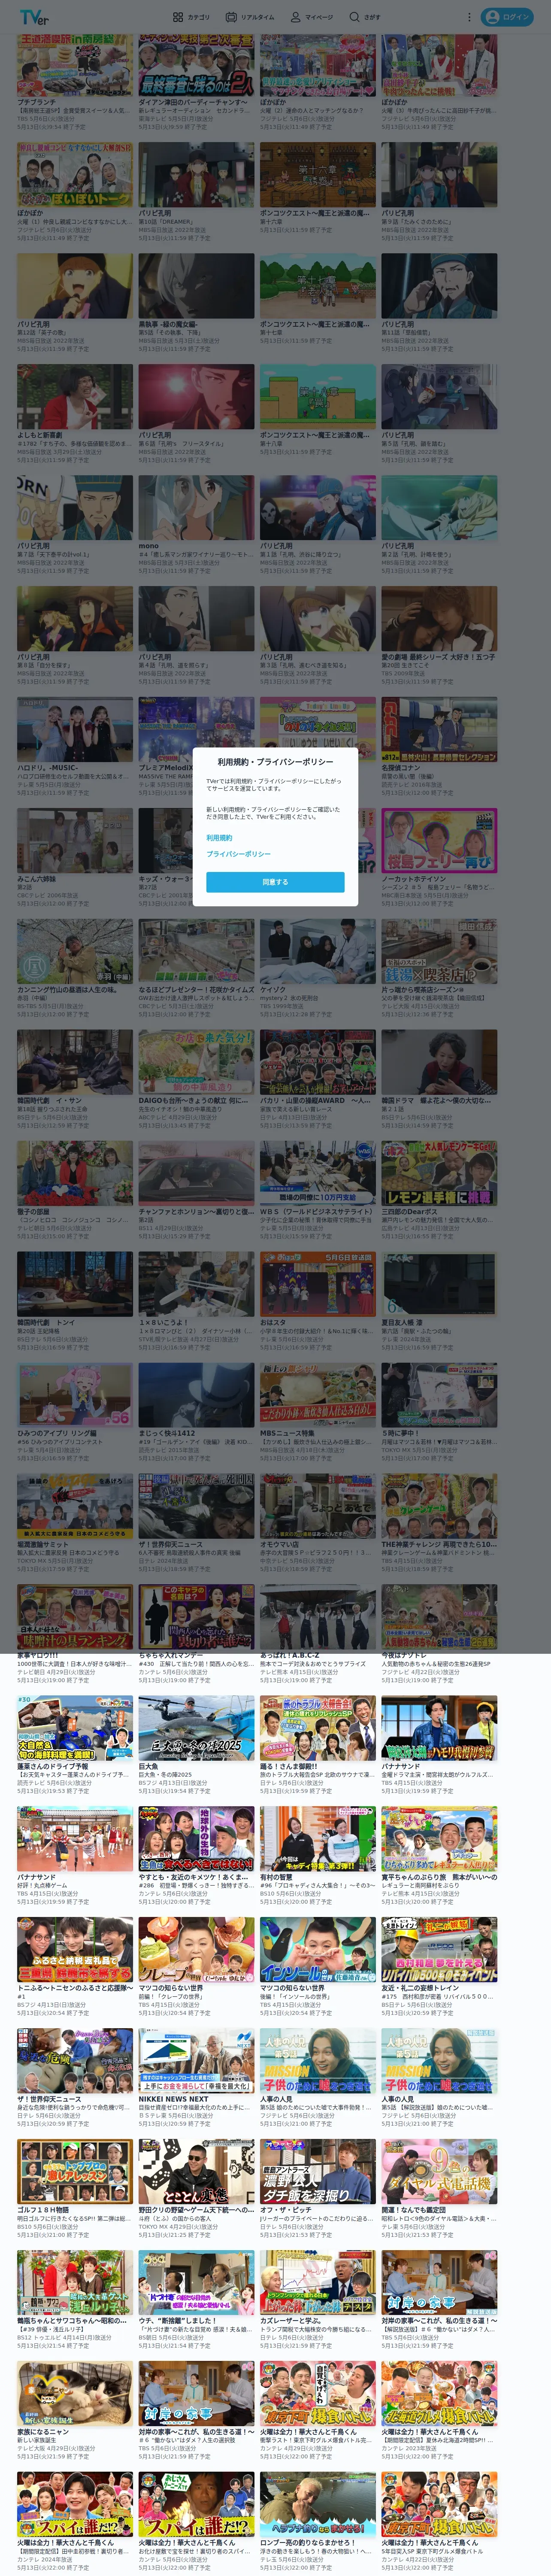Open the おはスタ thumbnail
Screen dimensions: 551x2576
click(317, 1284)
